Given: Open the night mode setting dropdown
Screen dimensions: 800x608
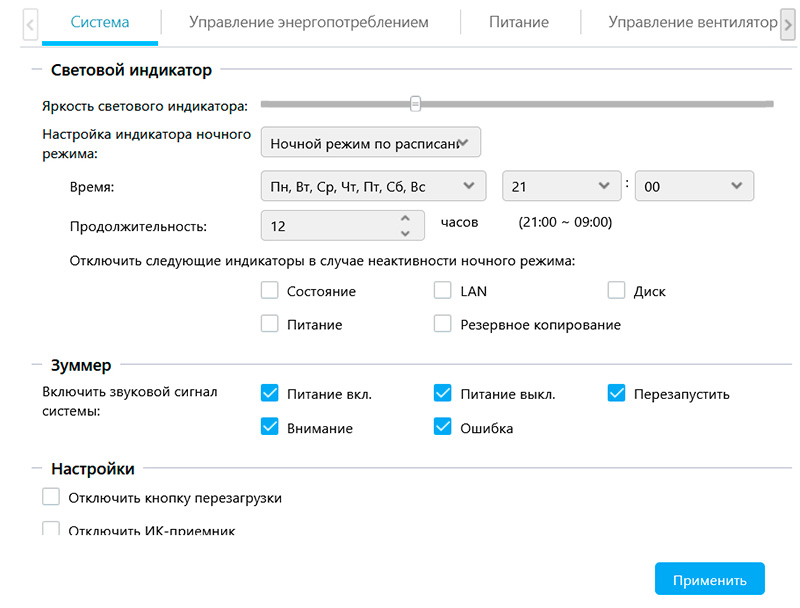Looking at the screenshot, I should click(371, 143).
